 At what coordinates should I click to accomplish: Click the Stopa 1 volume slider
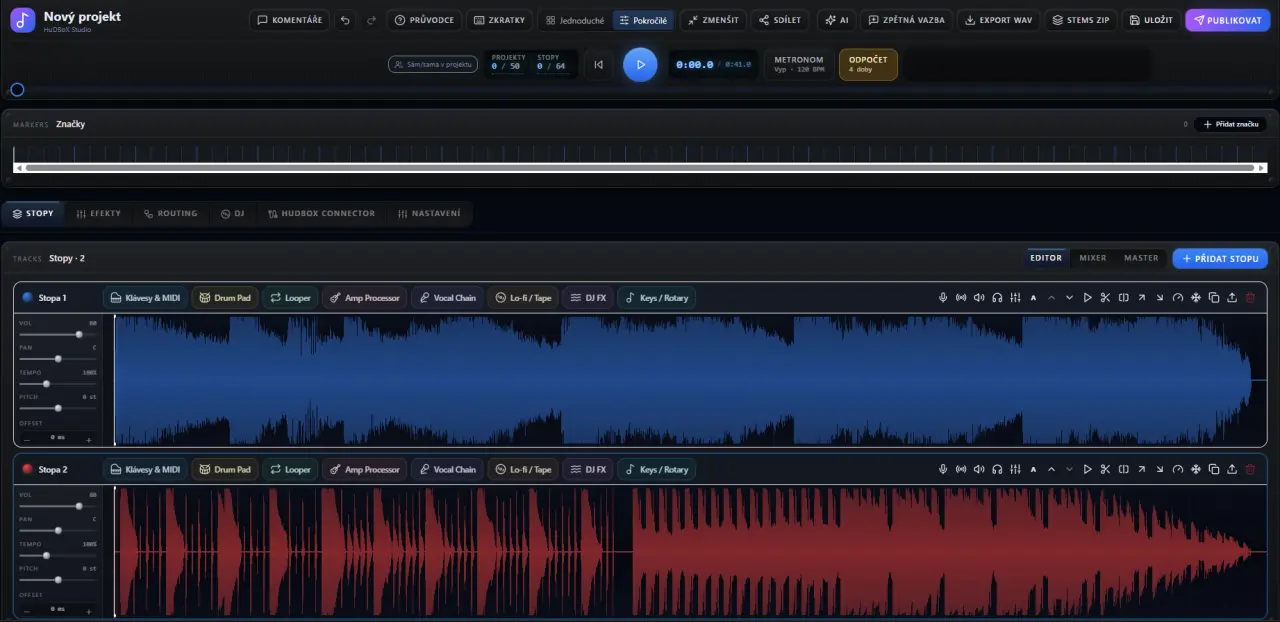coord(58,334)
